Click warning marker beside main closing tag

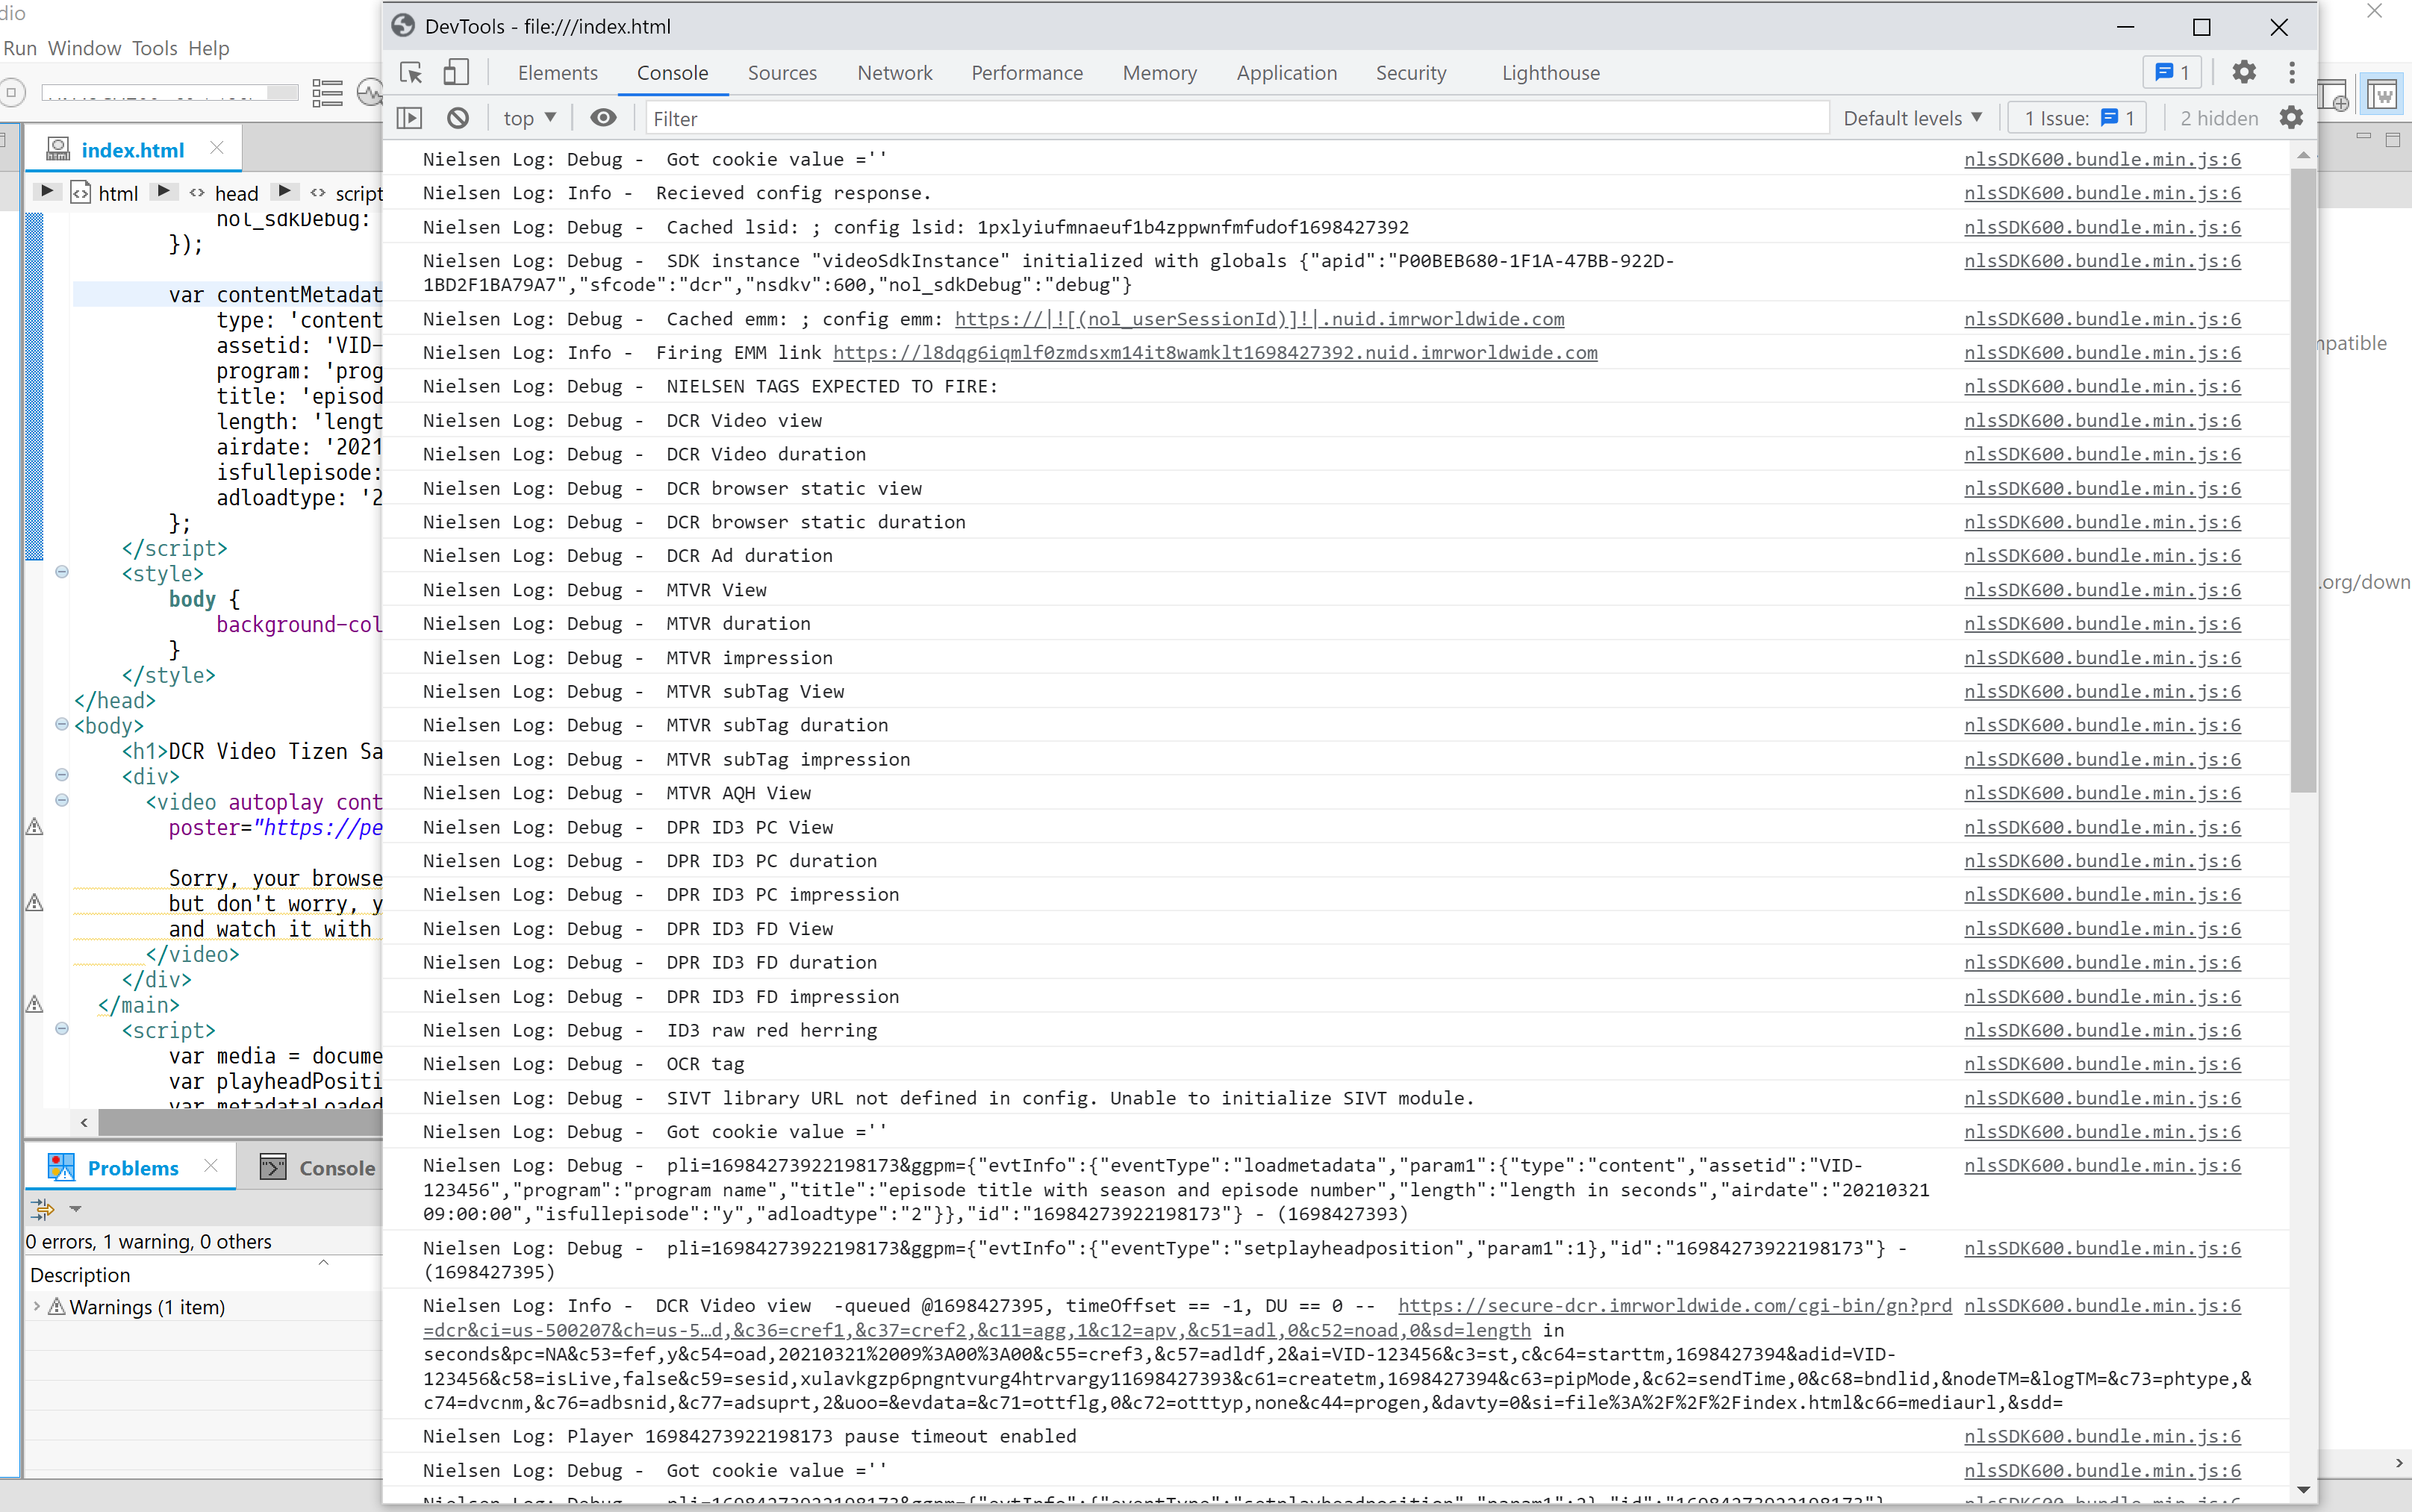tap(34, 1004)
